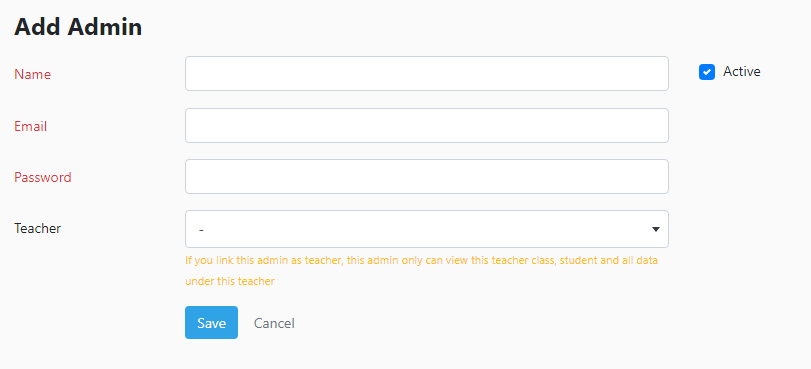
Task: Click the red Email label
Action: click(31, 126)
